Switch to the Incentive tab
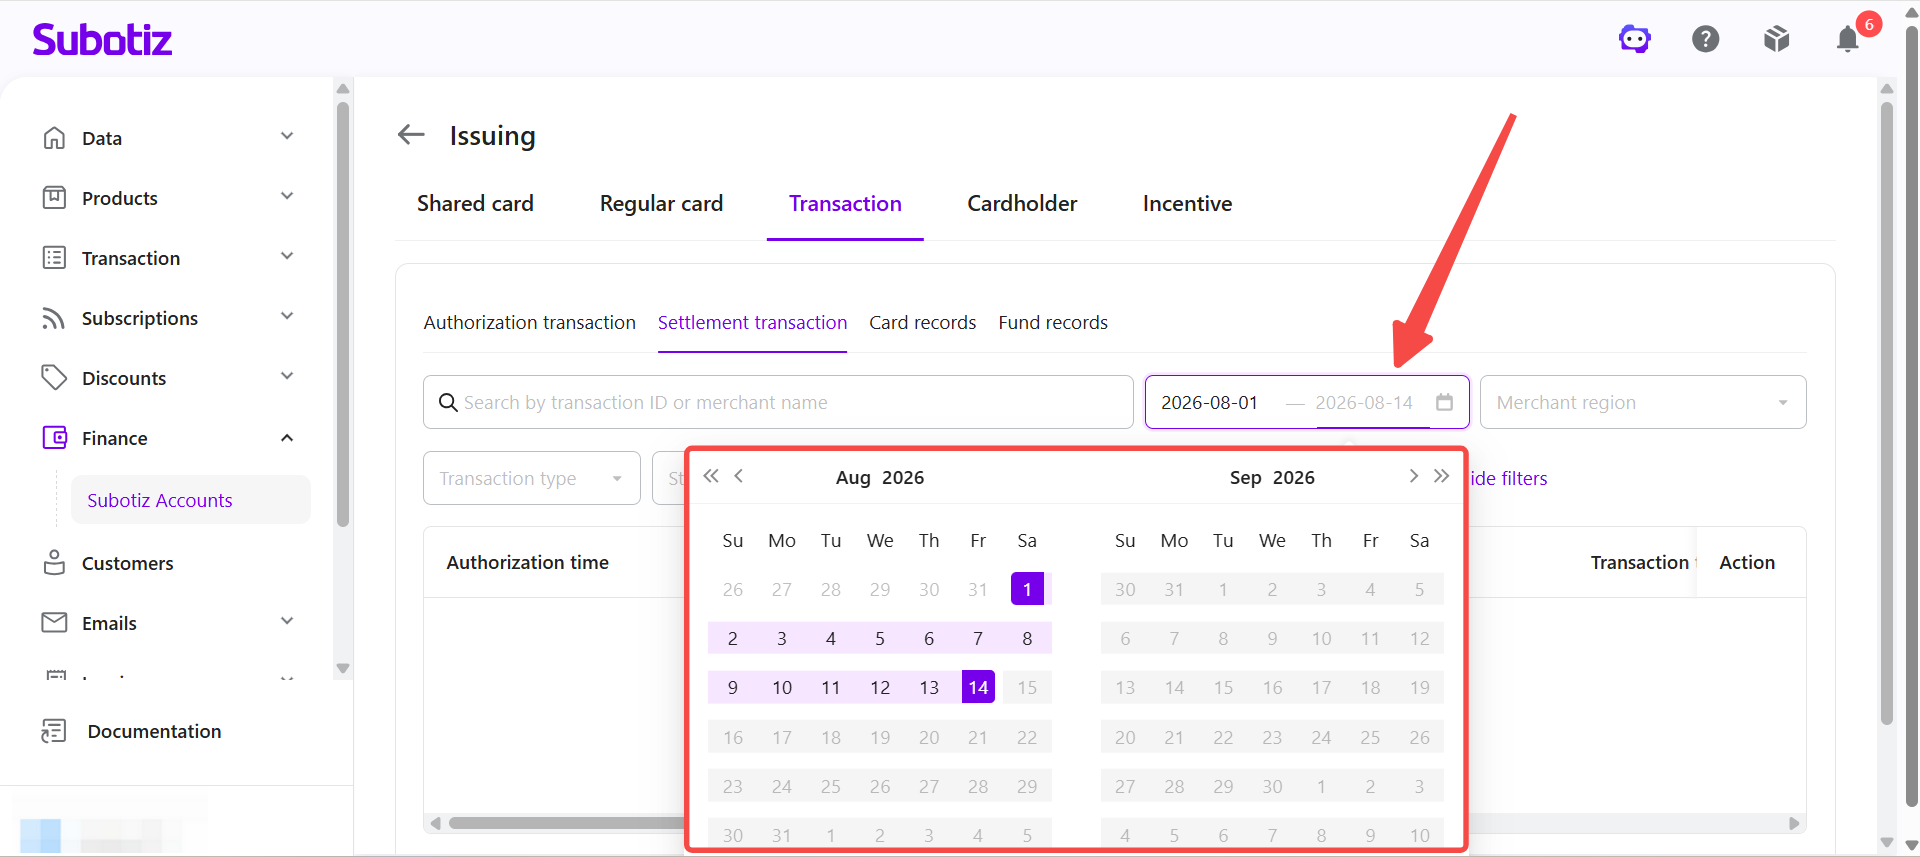The width and height of the screenshot is (1920, 857). [1187, 203]
